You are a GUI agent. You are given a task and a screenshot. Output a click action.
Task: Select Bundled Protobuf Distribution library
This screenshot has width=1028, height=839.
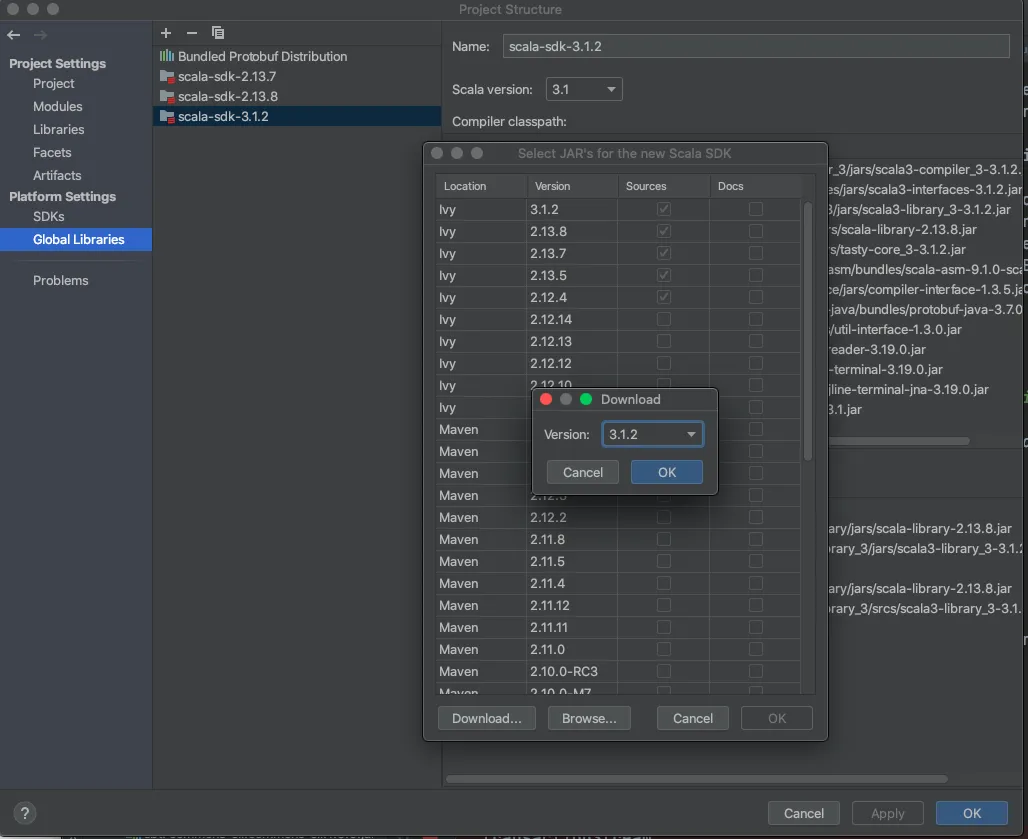coord(262,56)
